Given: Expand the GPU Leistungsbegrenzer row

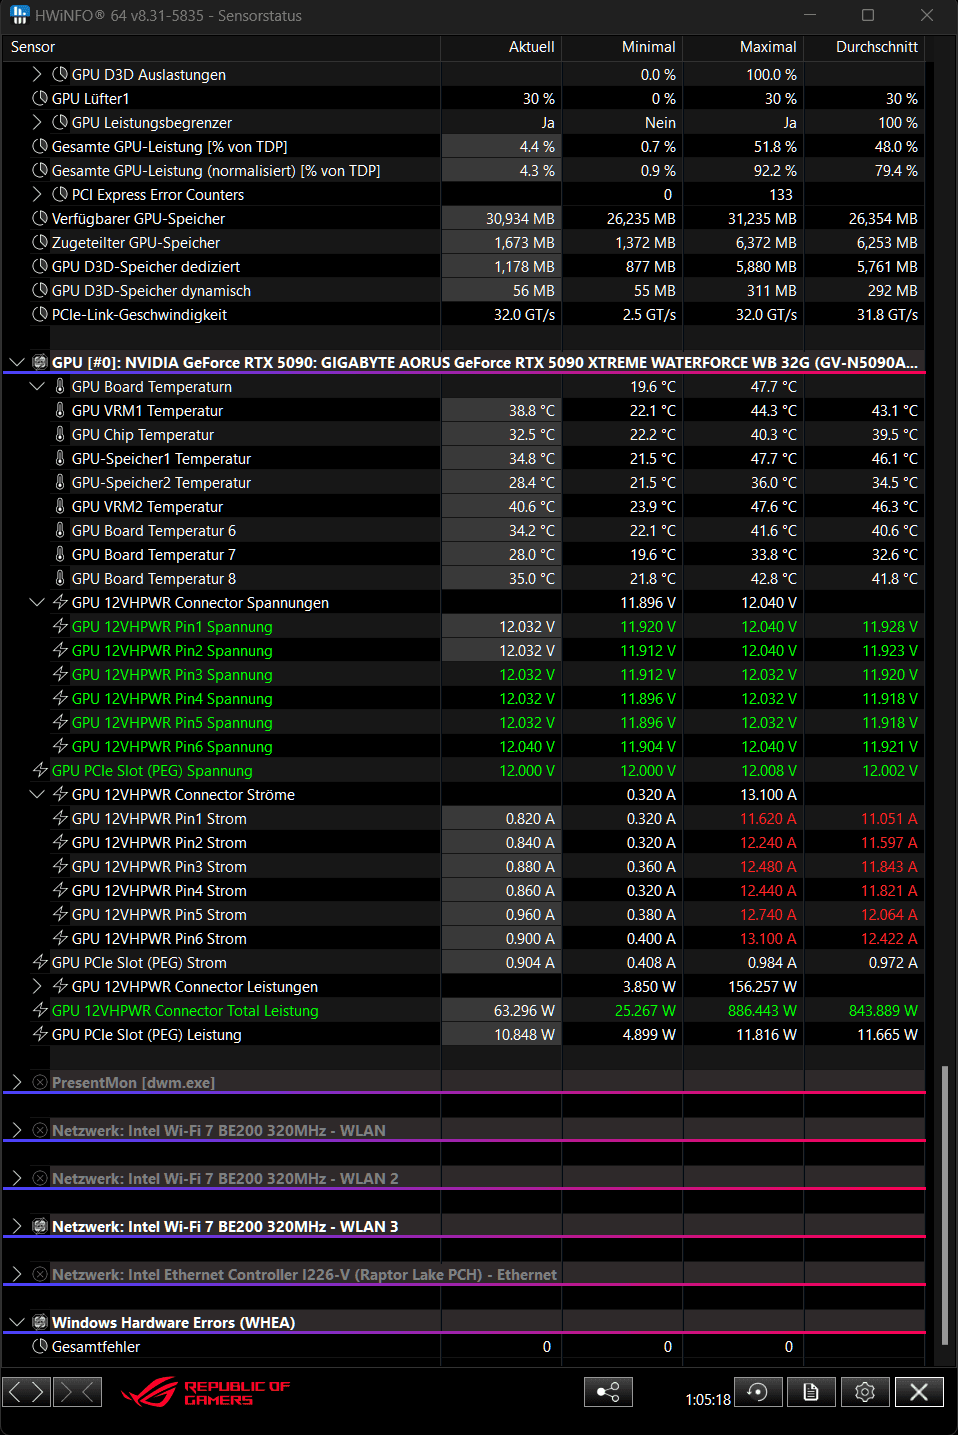Looking at the screenshot, I should click(37, 123).
